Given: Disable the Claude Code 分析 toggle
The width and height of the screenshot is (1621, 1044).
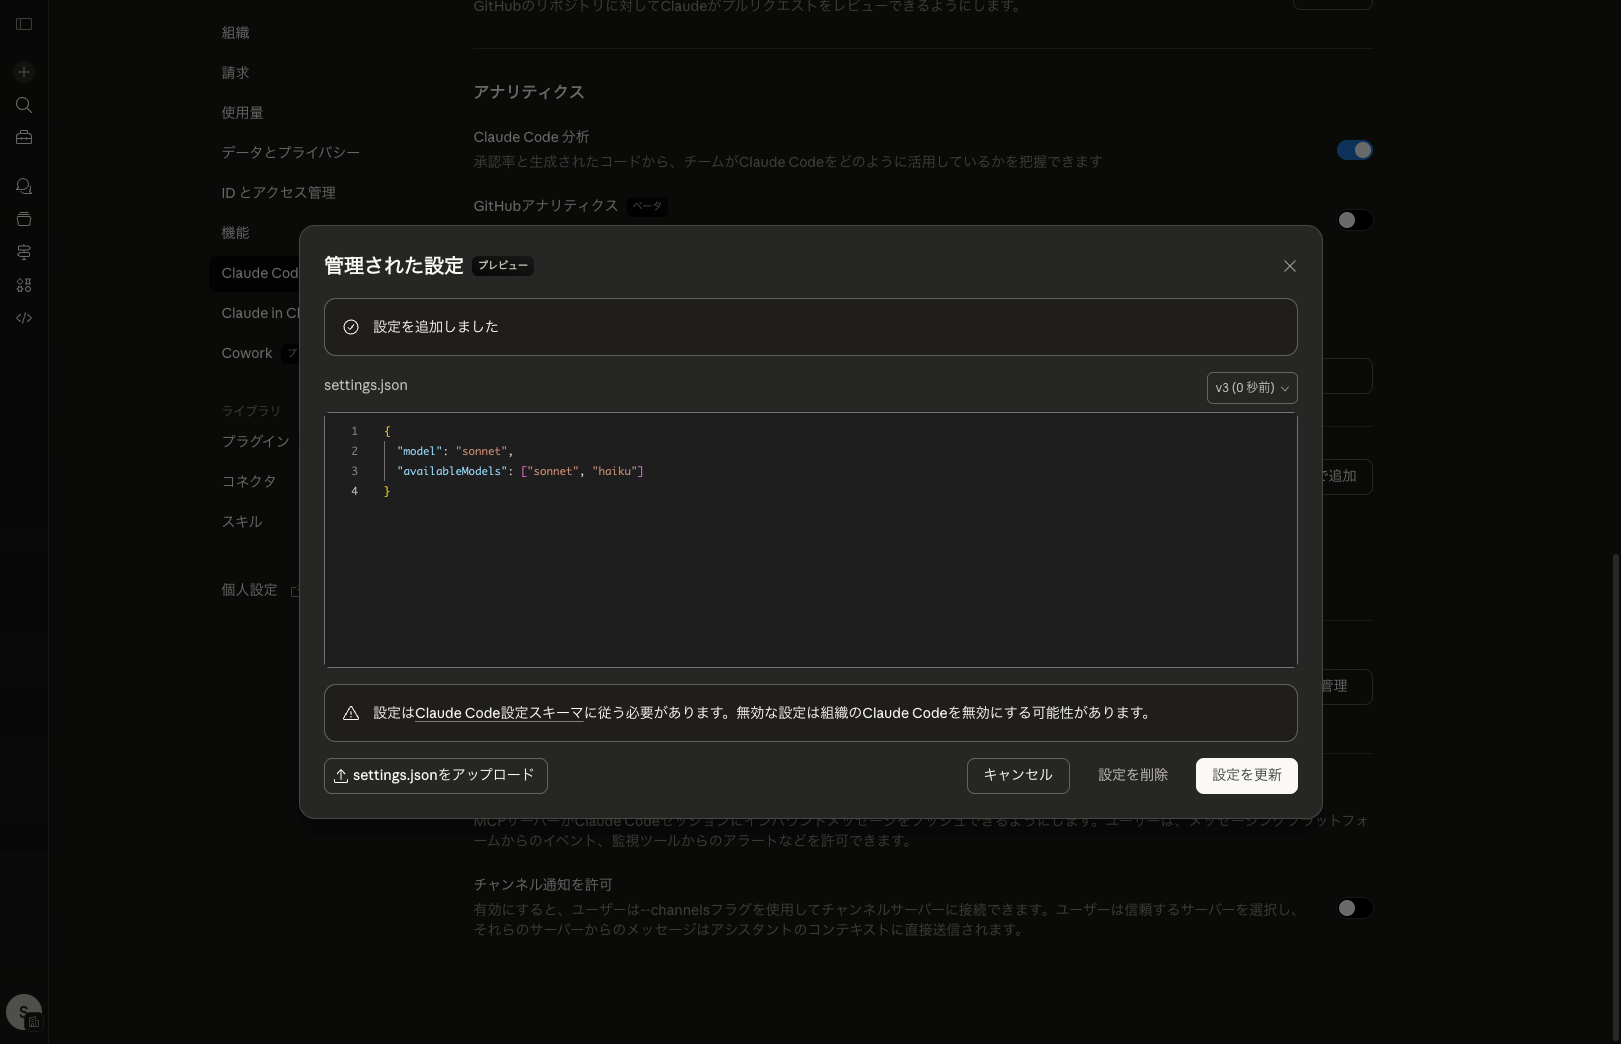Looking at the screenshot, I should 1354,149.
